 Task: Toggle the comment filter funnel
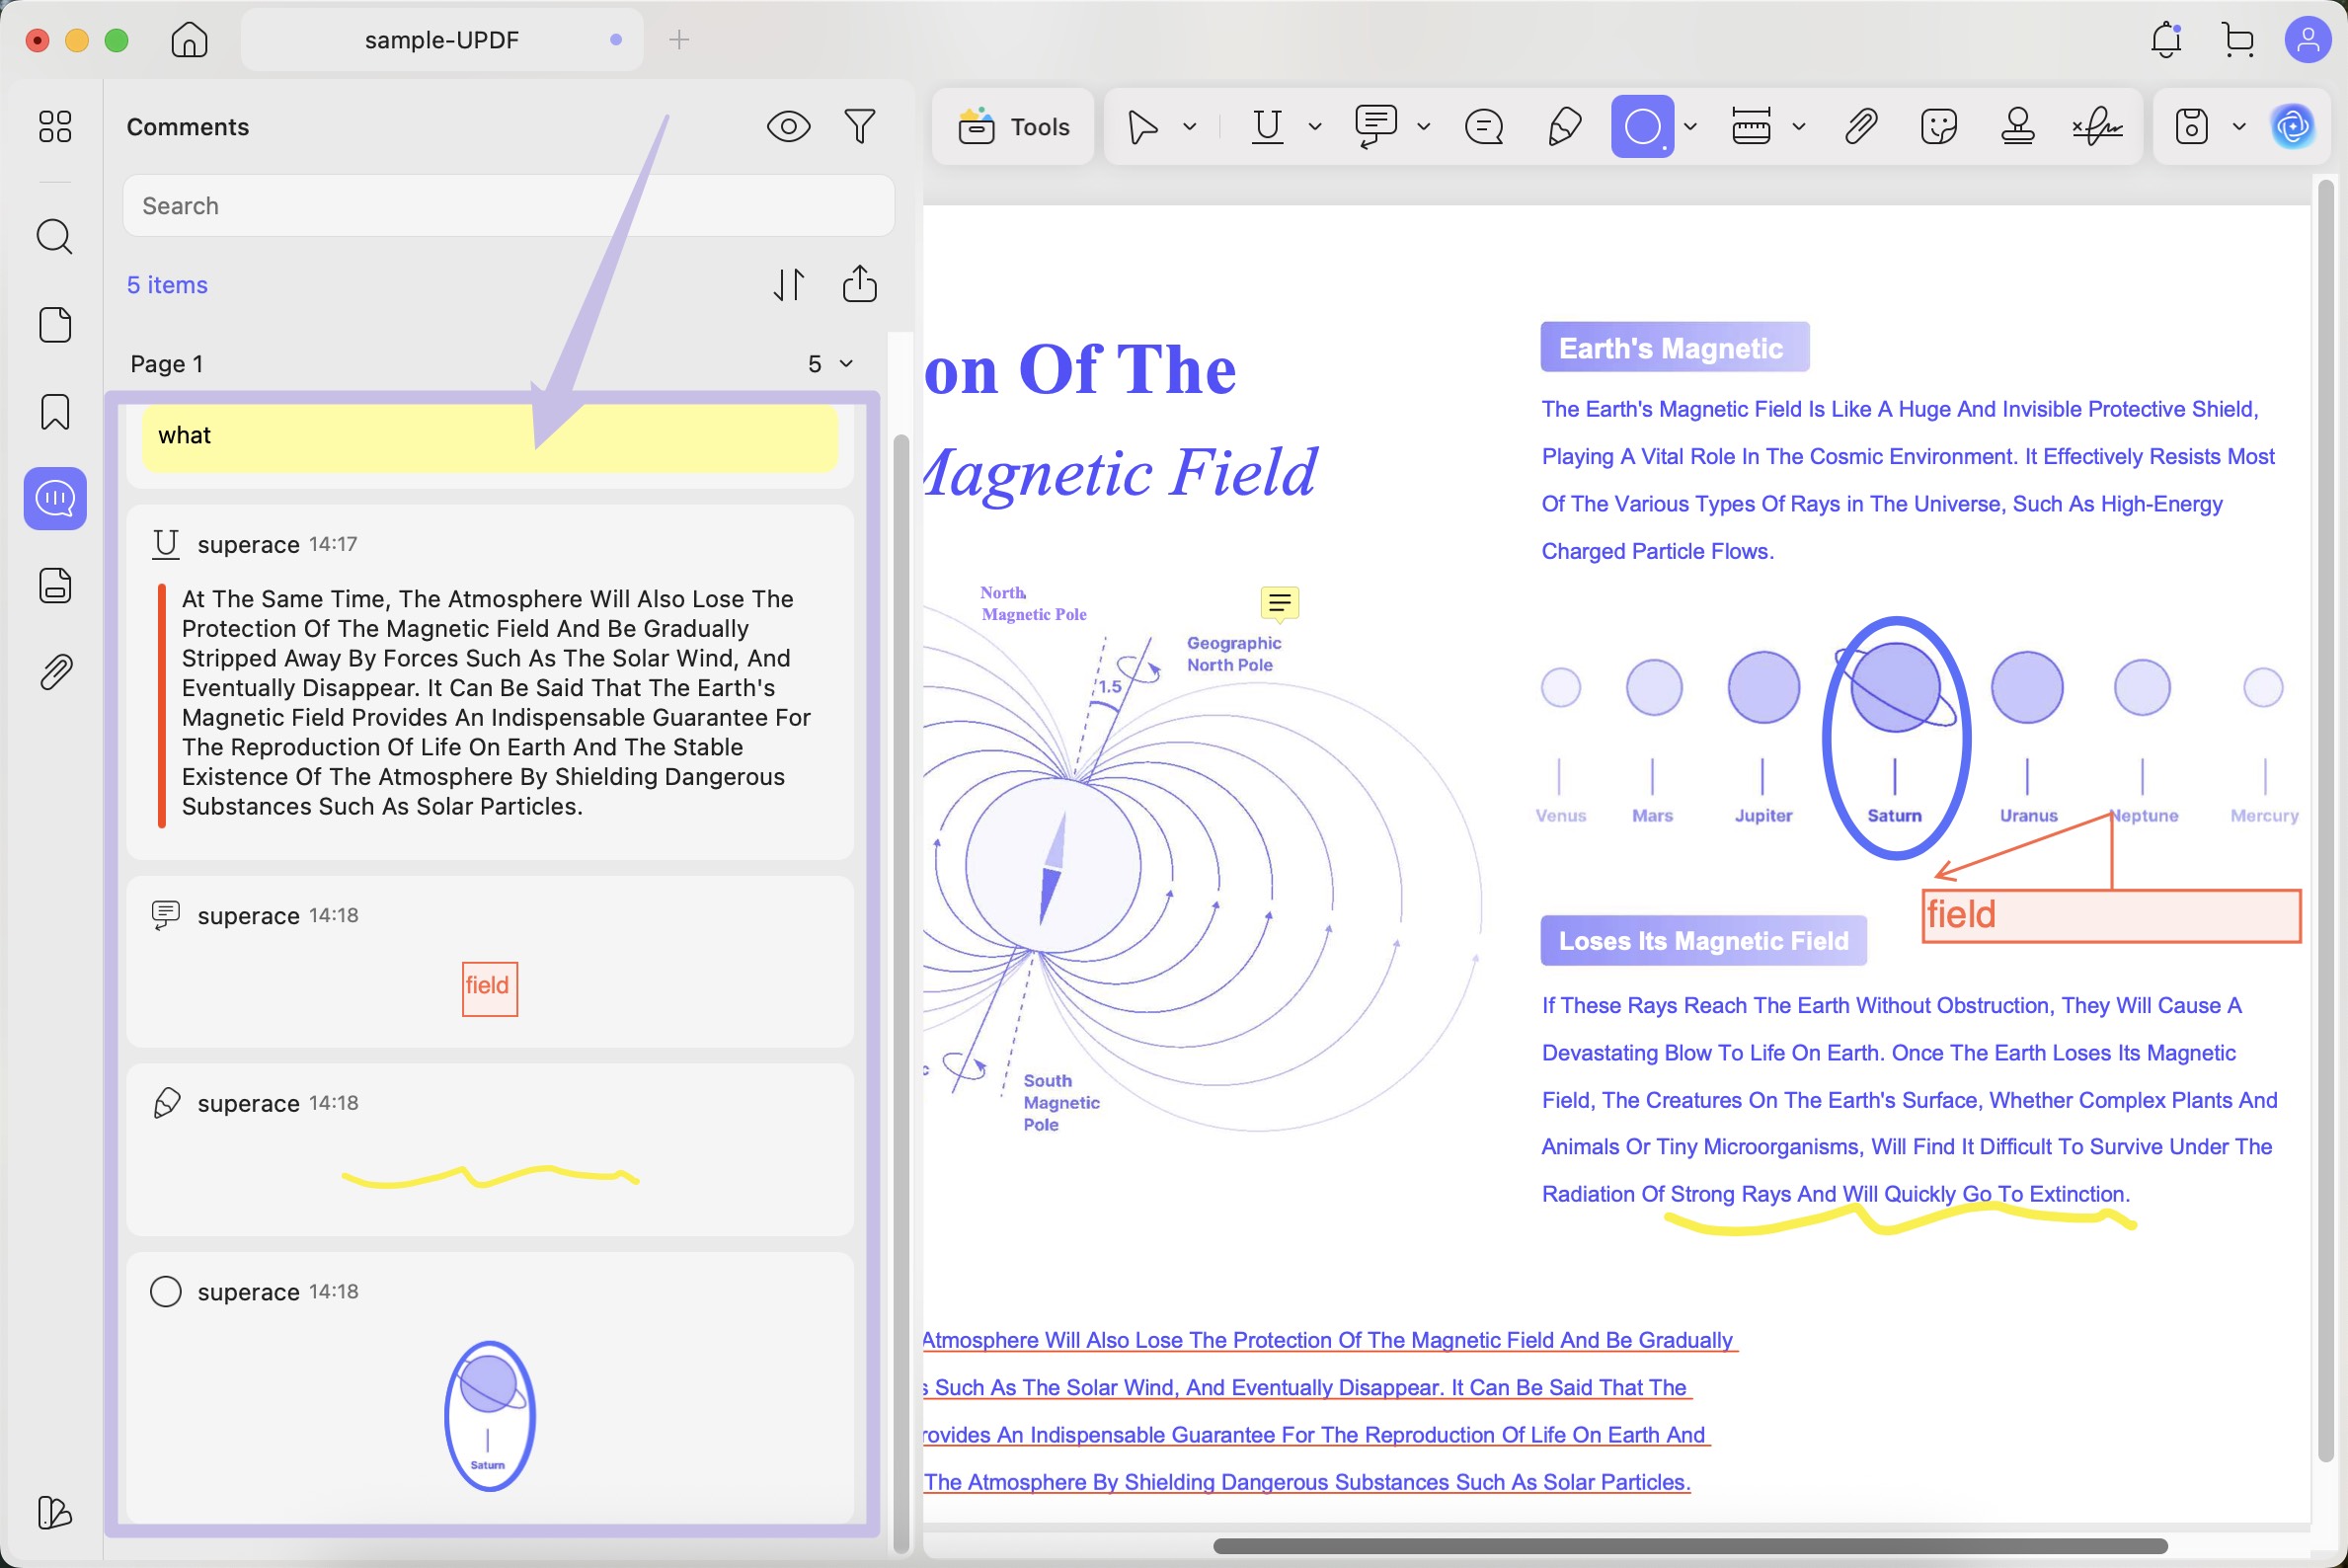pyautogui.click(x=859, y=127)
